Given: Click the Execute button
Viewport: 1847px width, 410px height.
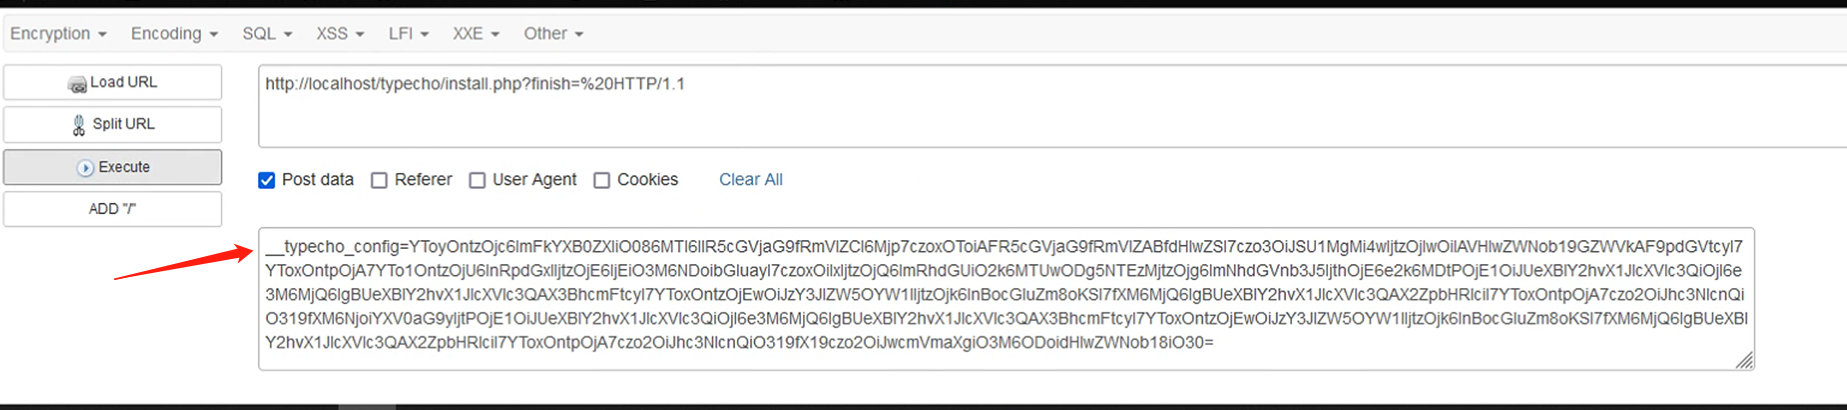Looking at the screenshot, I should (x=112, y=167).
